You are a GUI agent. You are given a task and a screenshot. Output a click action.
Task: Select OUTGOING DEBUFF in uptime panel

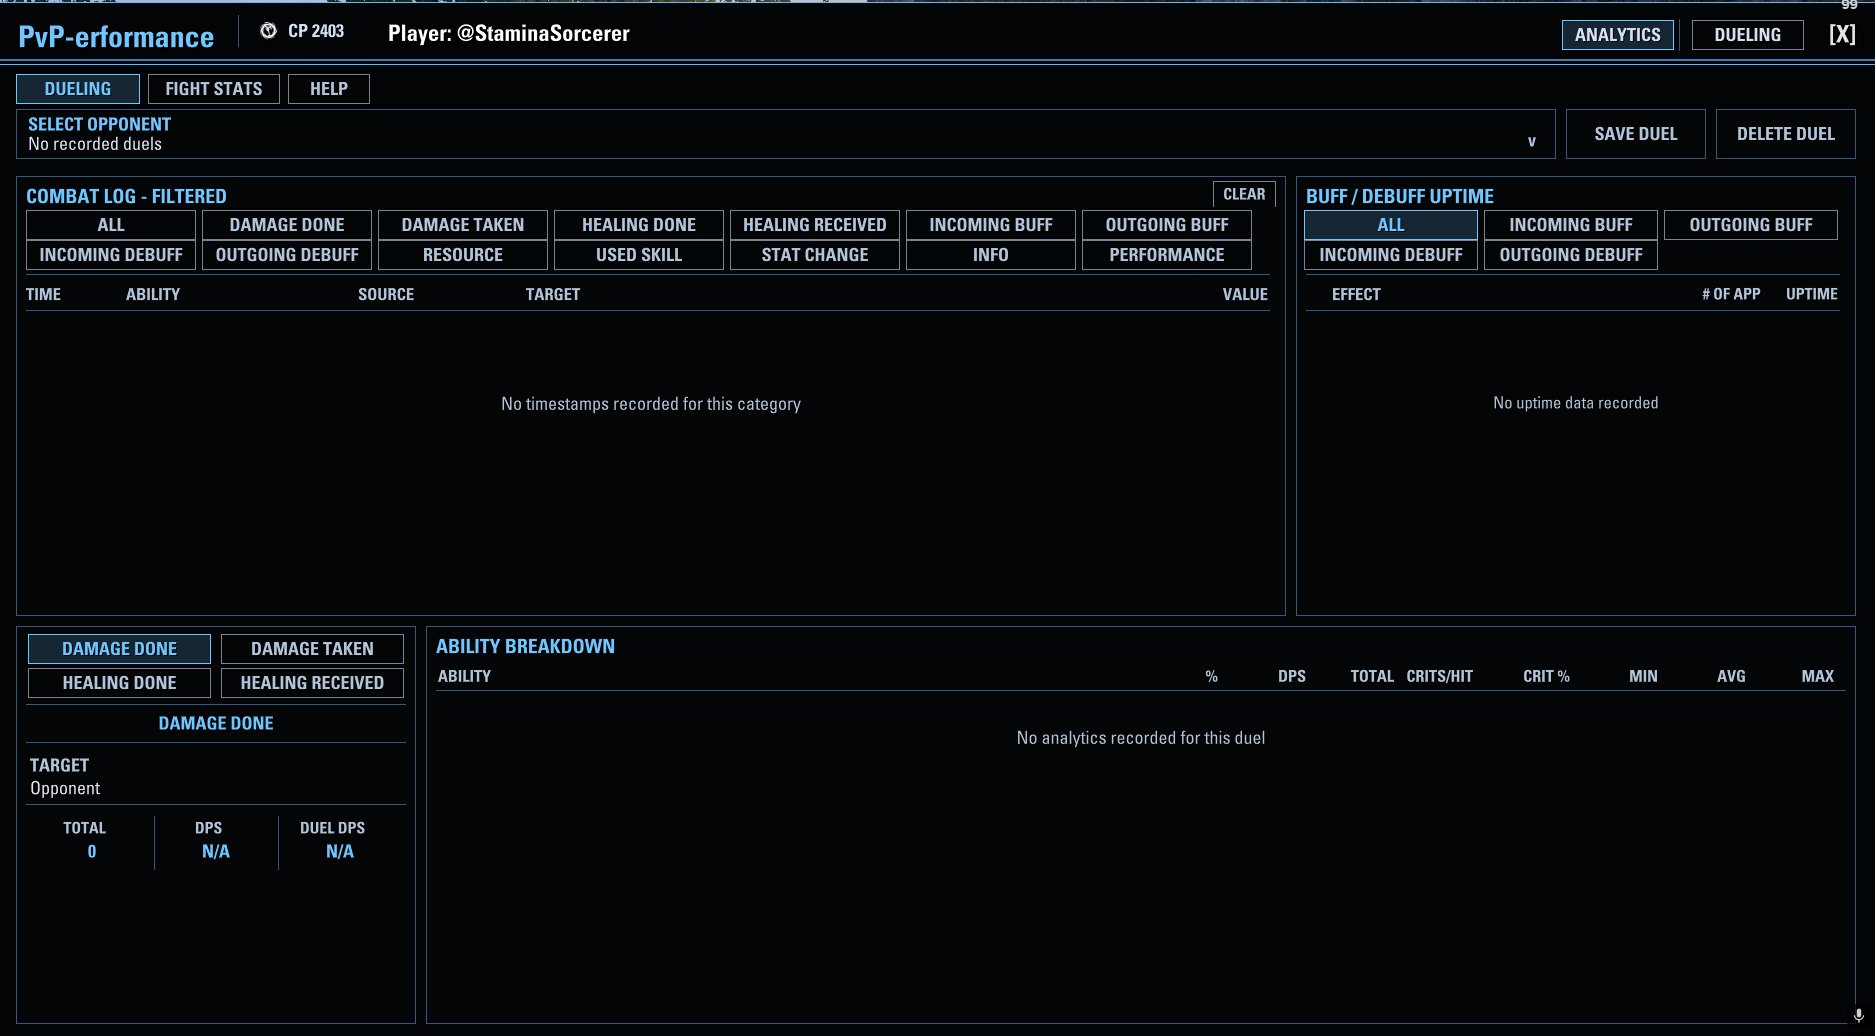(1571, 255)
